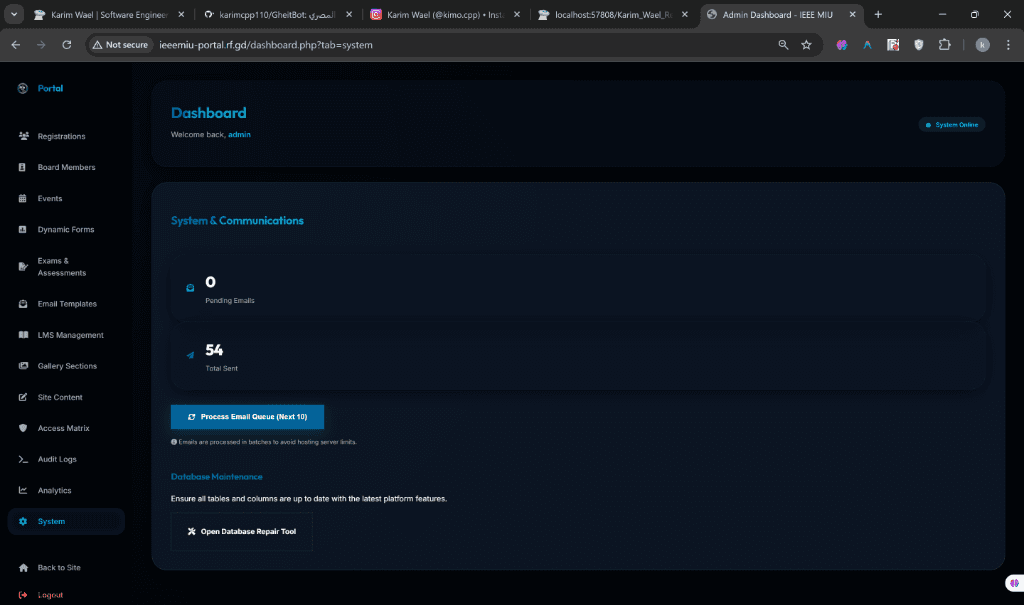1024x605 pixels.
Task: Go to Events in the sidebar
Action: 50,199
